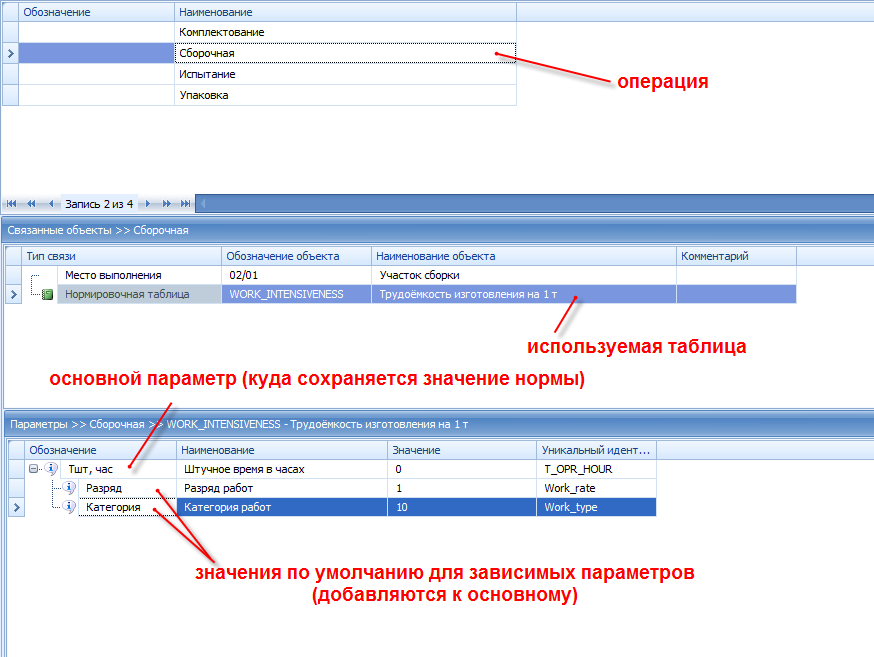874x657 pixels.
Task: Click Участок сборки cell
Action: click(524, 275)
